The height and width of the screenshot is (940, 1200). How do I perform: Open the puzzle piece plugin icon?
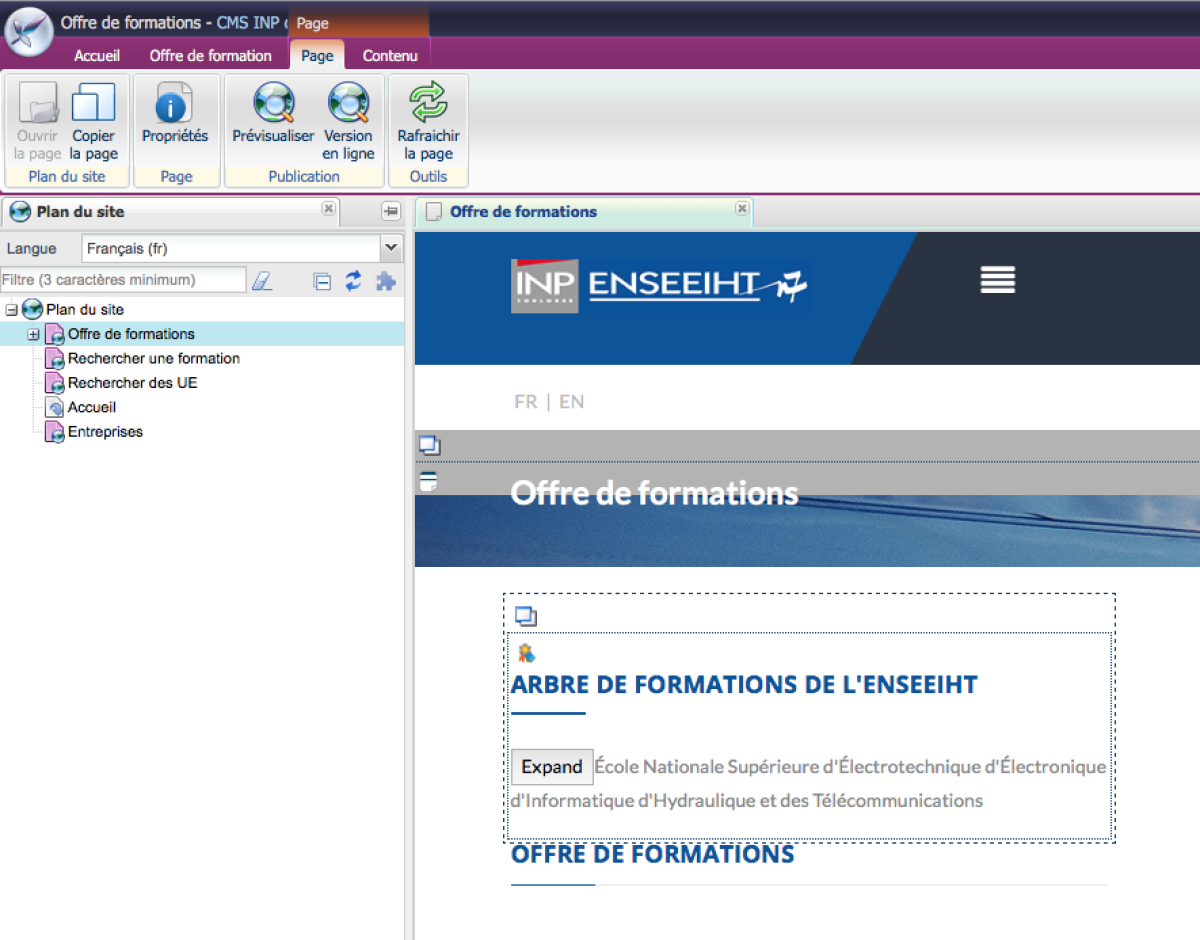tap(385, 281)
